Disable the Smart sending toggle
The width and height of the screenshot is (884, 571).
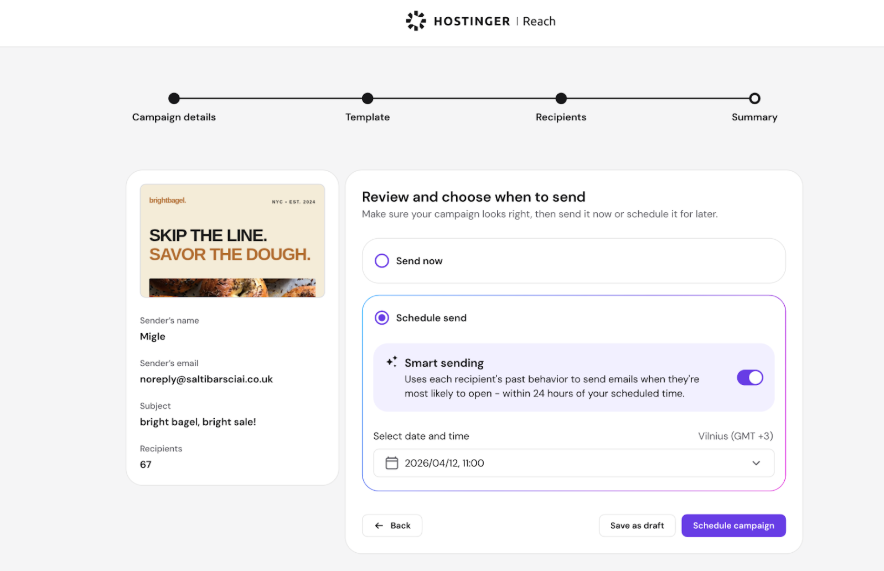(x=750, y=377)
